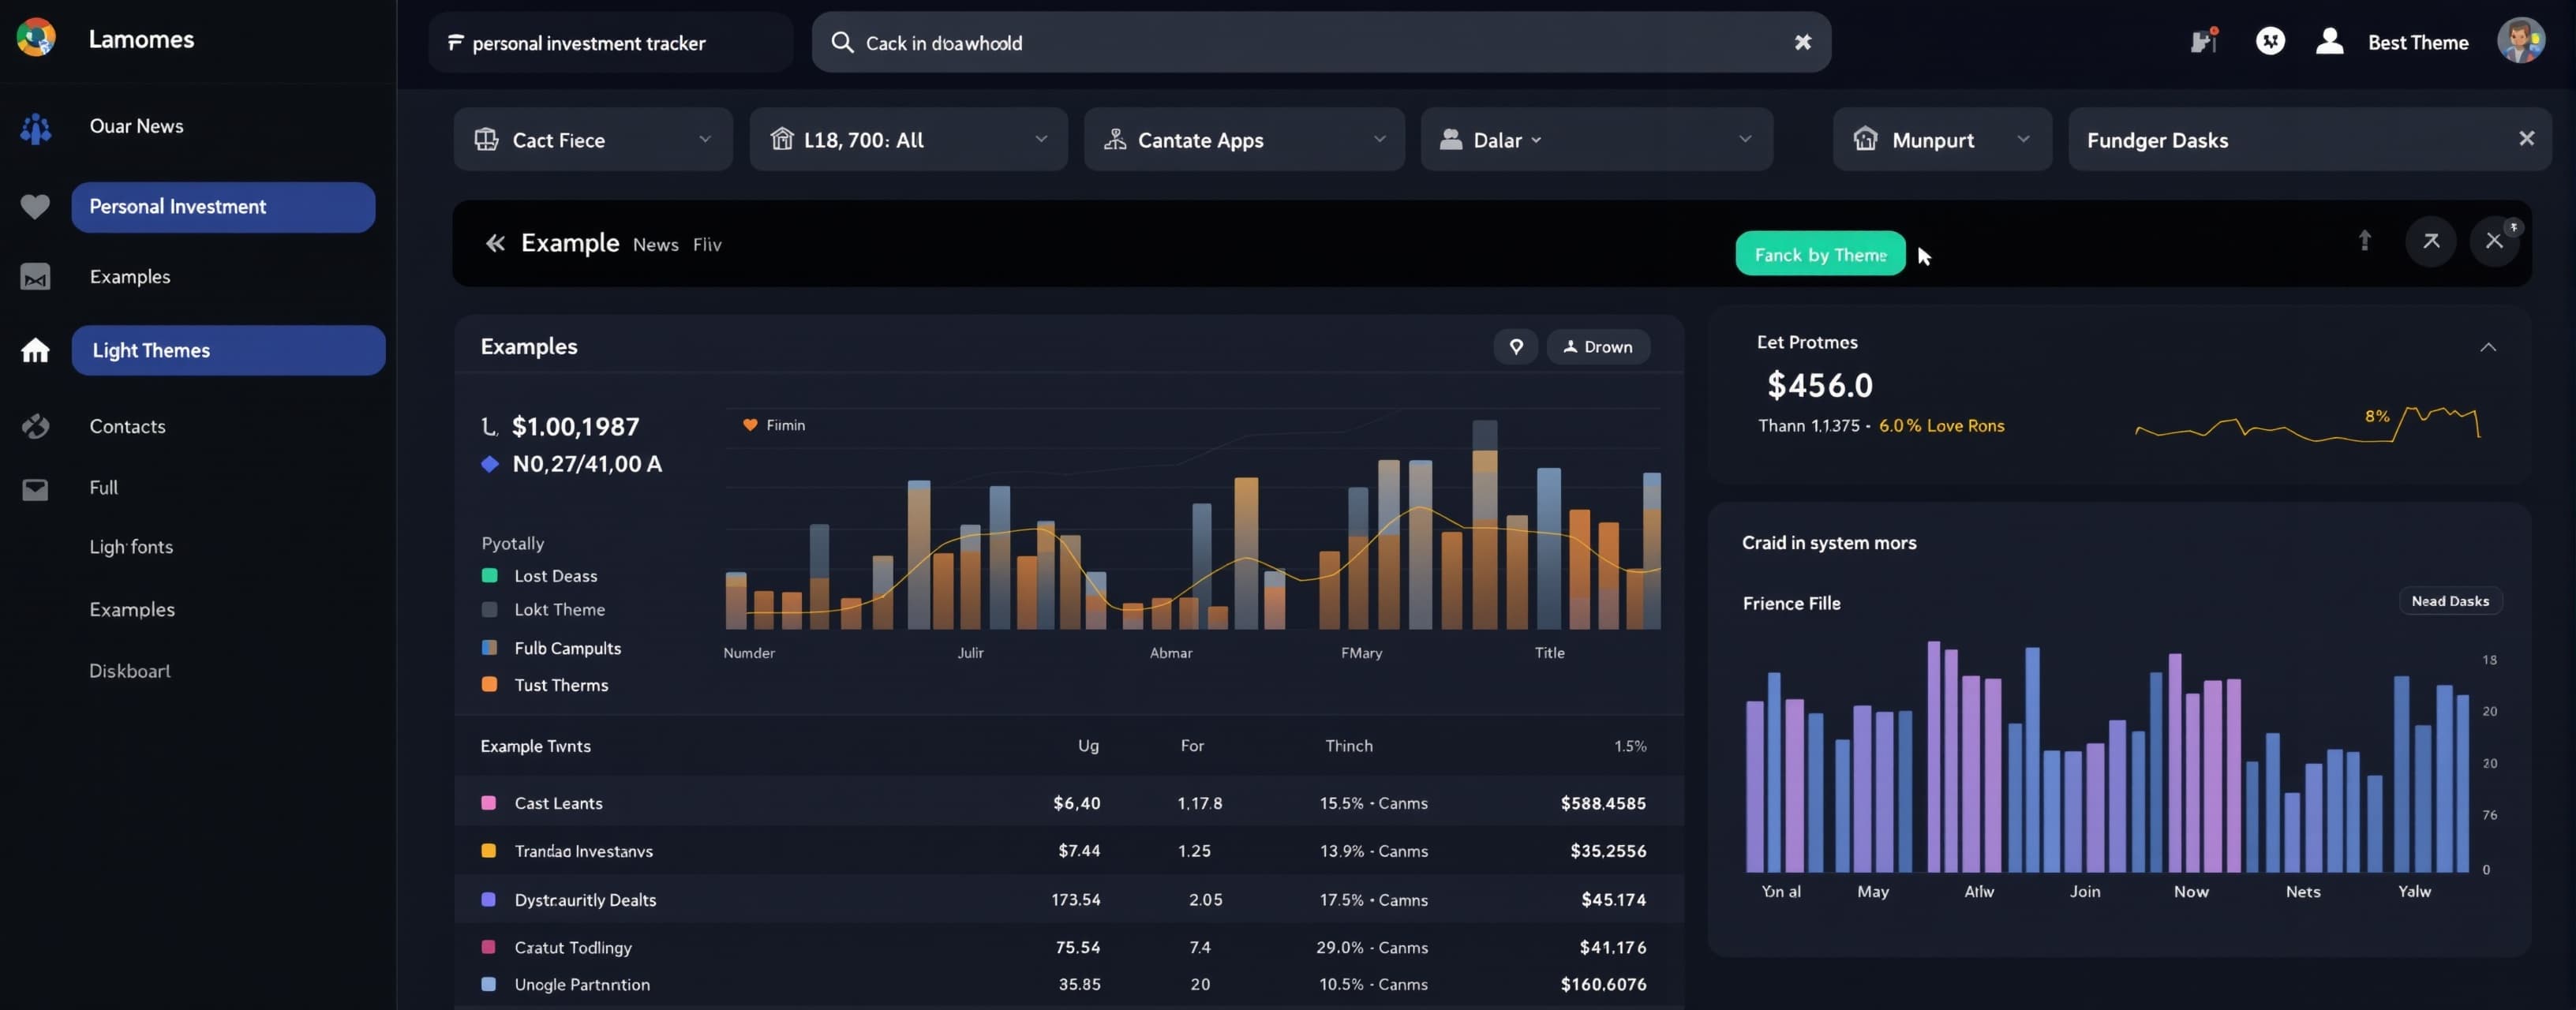Image resolution: width=2576 pixels, height=1010 pixels.
Task: Toggle Lokt Theme legend gray swatch
Action: click(x=490, y=609)
